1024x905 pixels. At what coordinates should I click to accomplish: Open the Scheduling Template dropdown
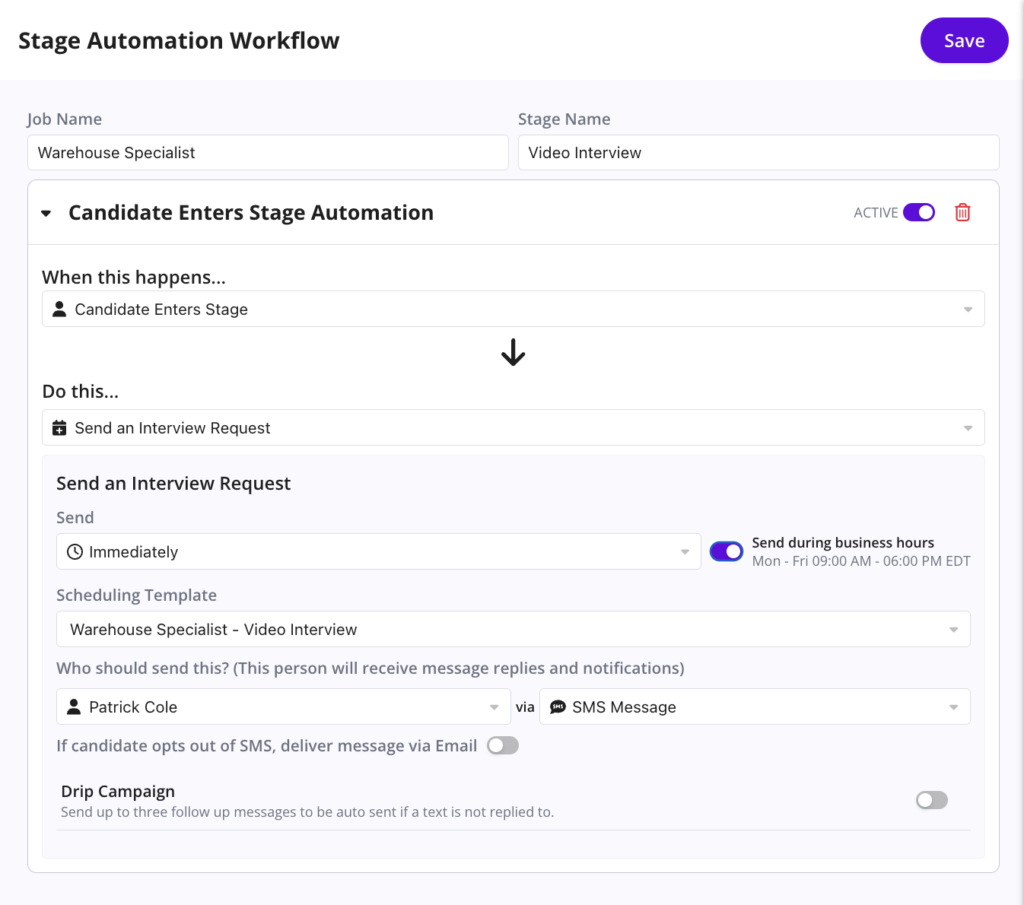[x=513, y=630]
